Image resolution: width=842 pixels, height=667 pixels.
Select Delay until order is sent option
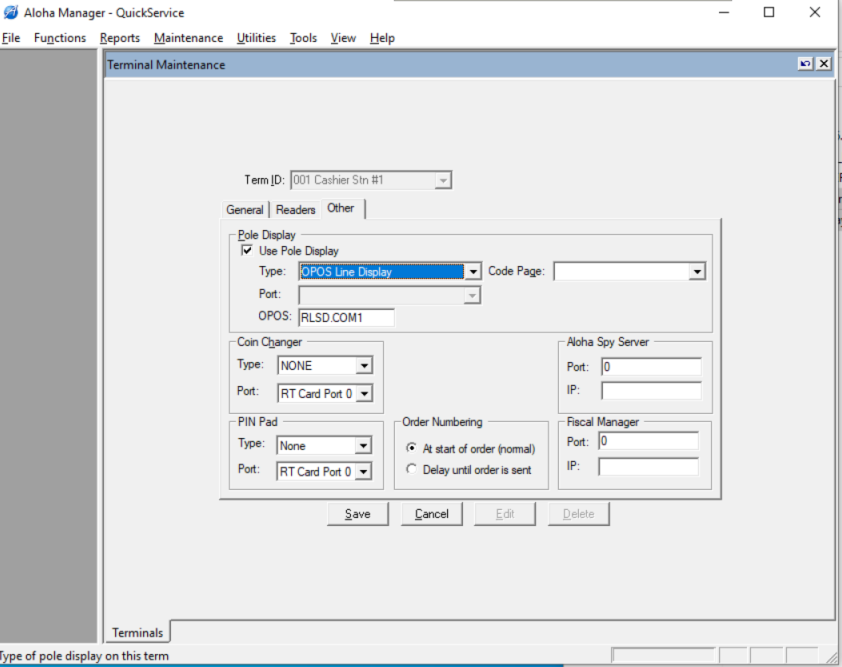click(x=411, y=469)
